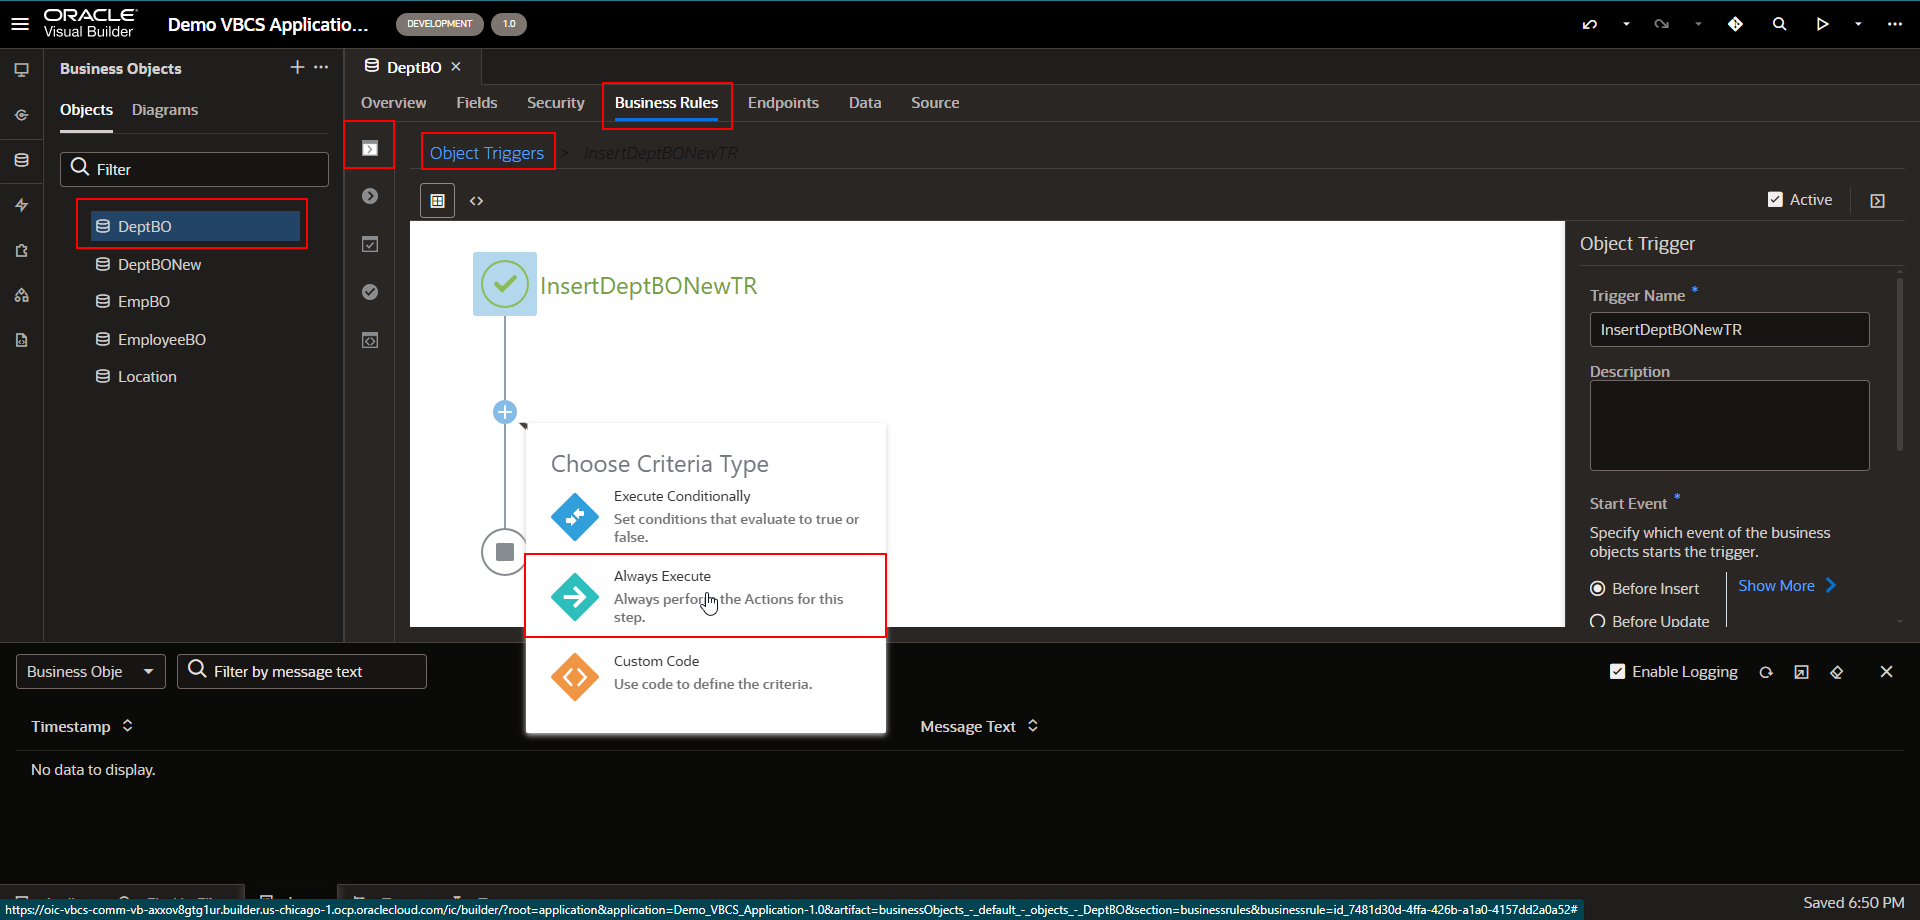Open Web Applications in left navigator
Screen dimensions: 1920x920
pyautogui.click(x=21, y=70)
